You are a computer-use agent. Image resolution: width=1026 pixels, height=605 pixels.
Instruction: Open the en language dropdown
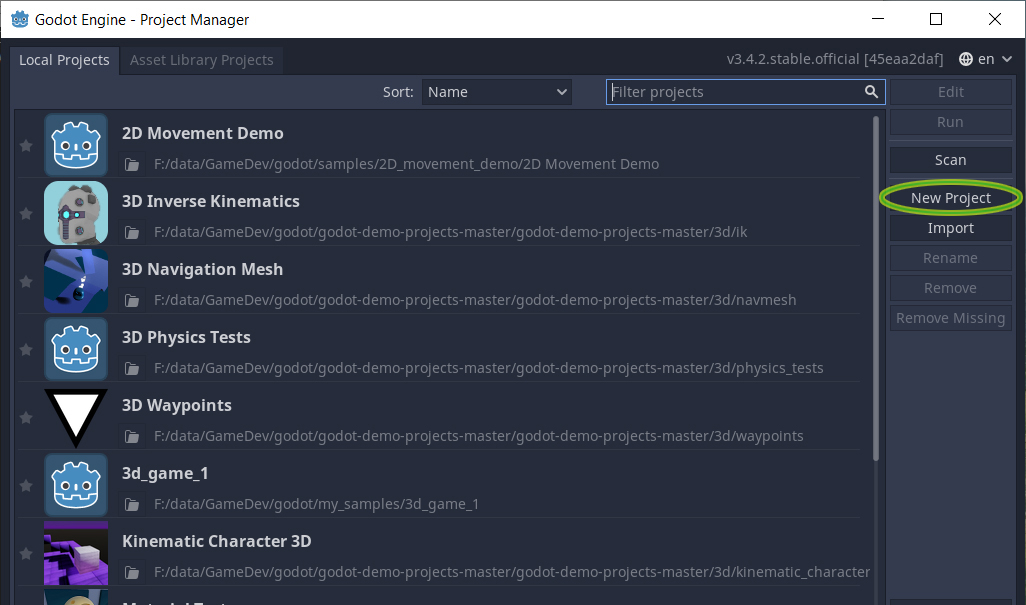[985, 59]
